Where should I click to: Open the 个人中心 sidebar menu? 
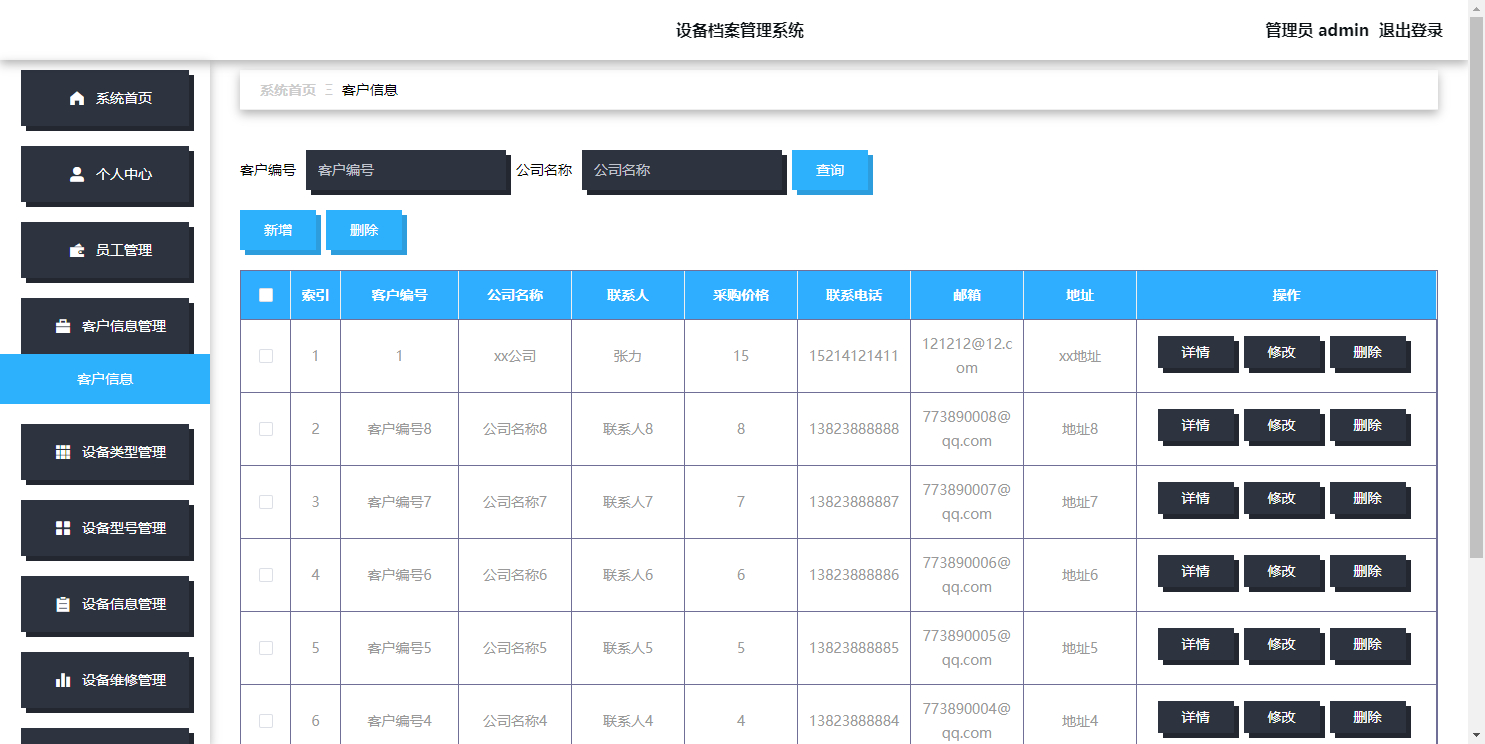tap(105, 174)
